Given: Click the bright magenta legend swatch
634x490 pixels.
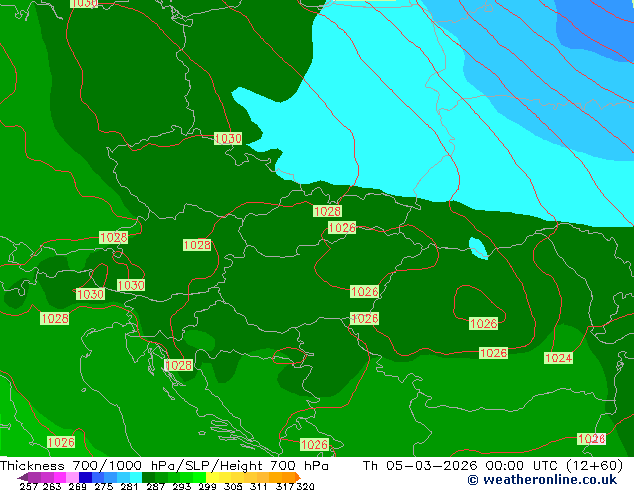Looking at the screenshot, I should point(60,477).
